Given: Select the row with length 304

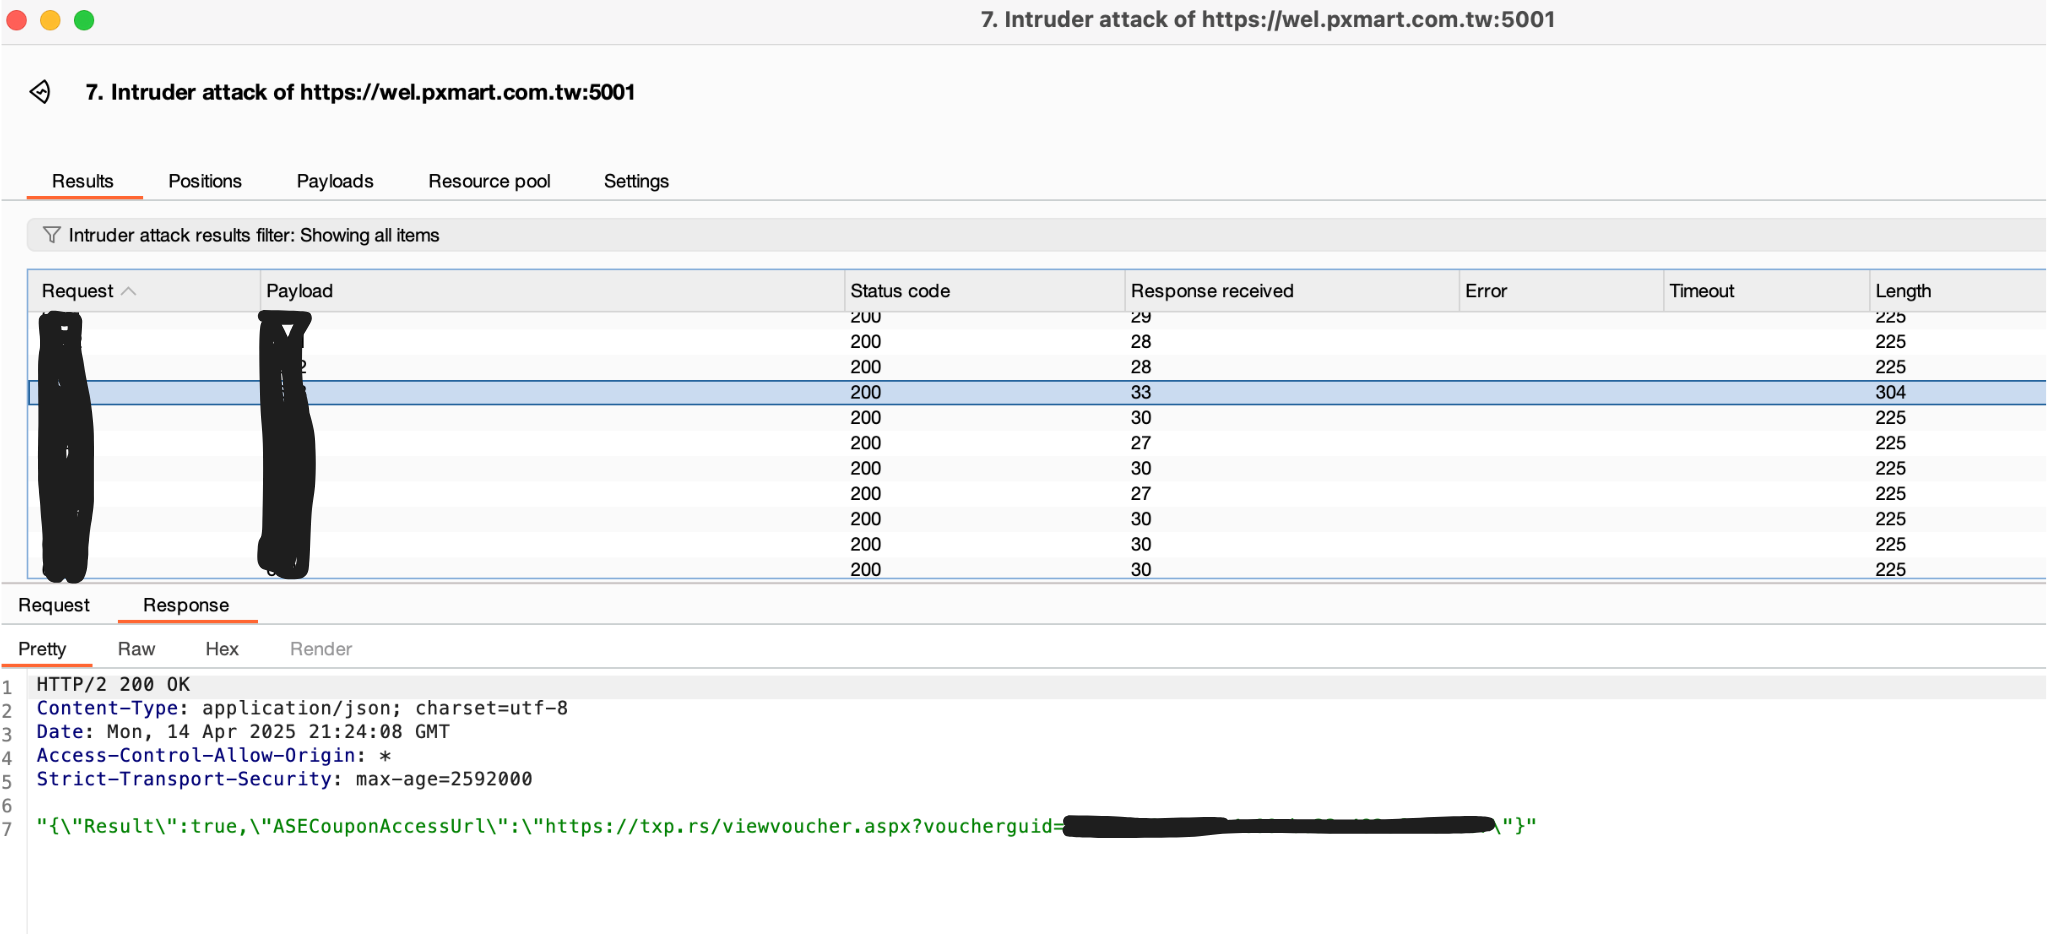Looking at the screenshot, I should [1037, 393].
